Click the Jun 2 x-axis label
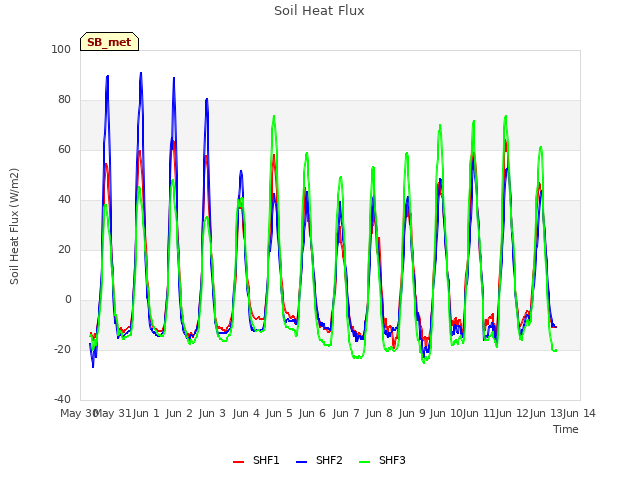640x480 pixels. coord(179,413)
